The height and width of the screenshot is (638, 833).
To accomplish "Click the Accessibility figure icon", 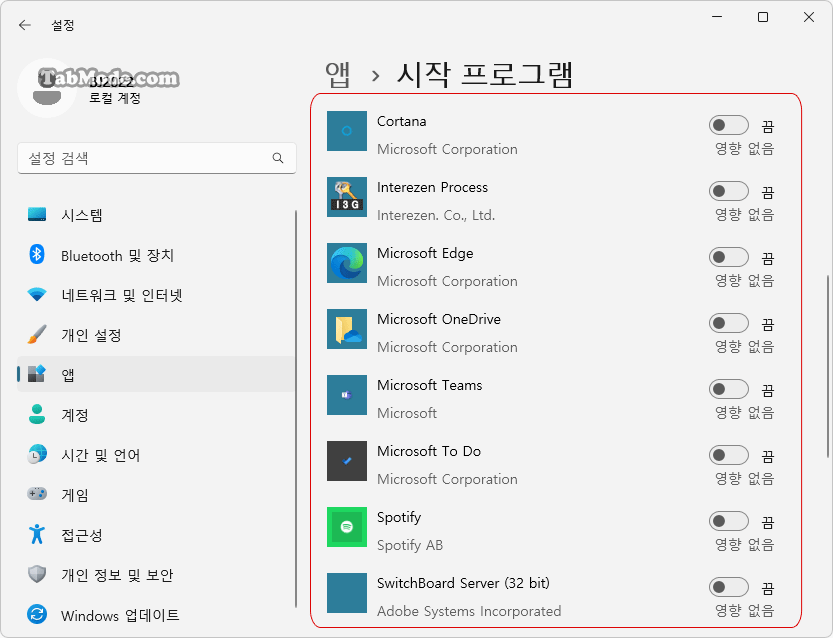I will 37,534.
